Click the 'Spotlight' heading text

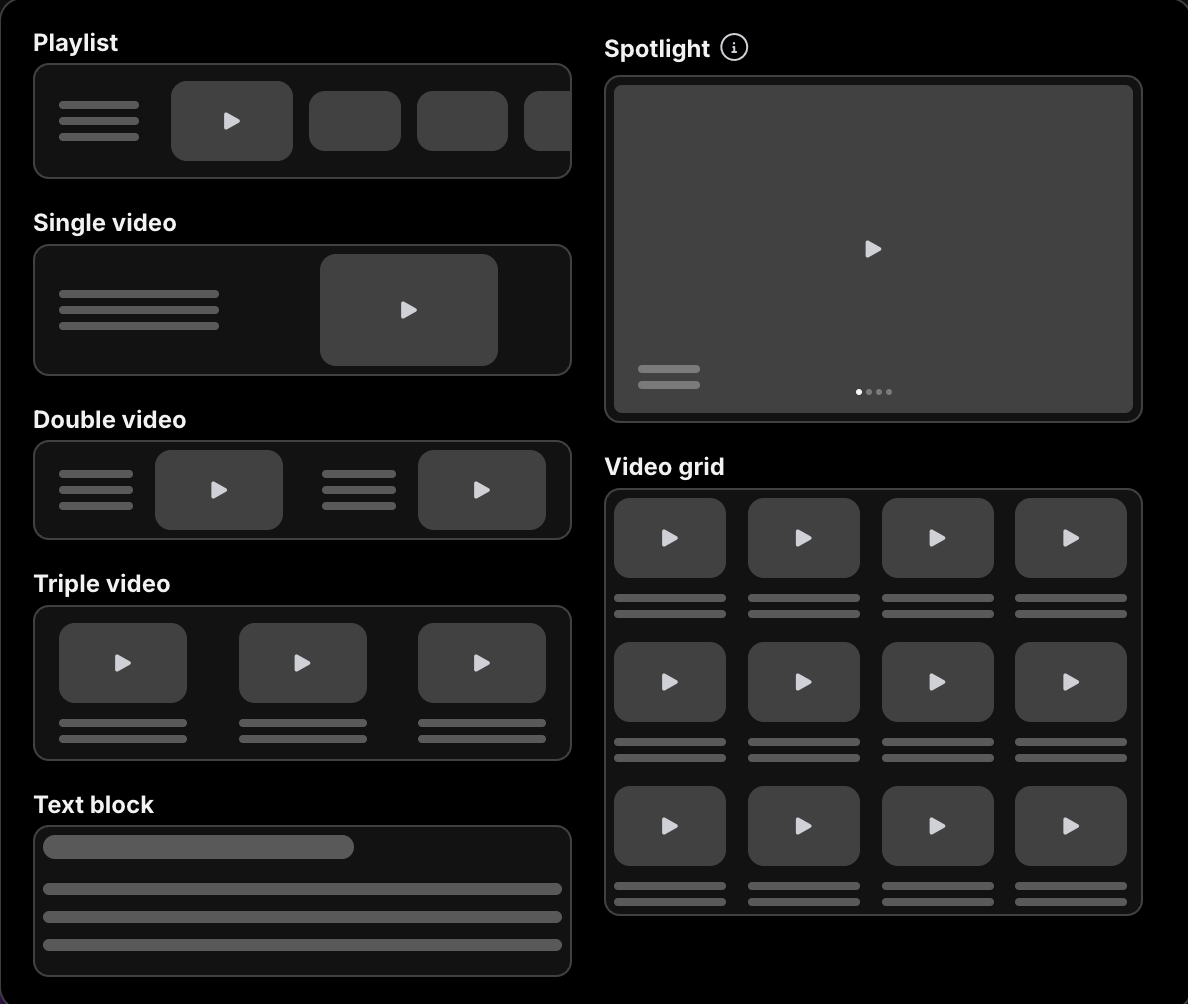[x=657, y=48]
